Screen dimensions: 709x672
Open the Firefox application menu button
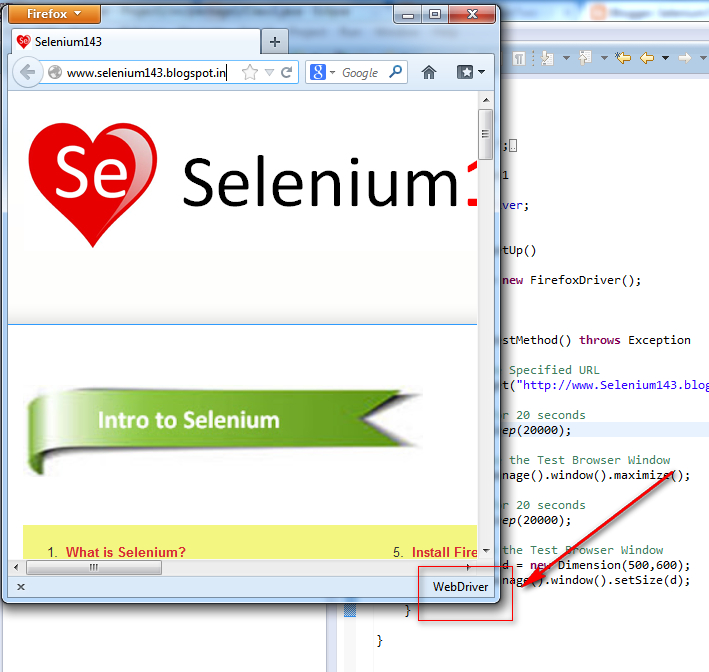point(54,14)
